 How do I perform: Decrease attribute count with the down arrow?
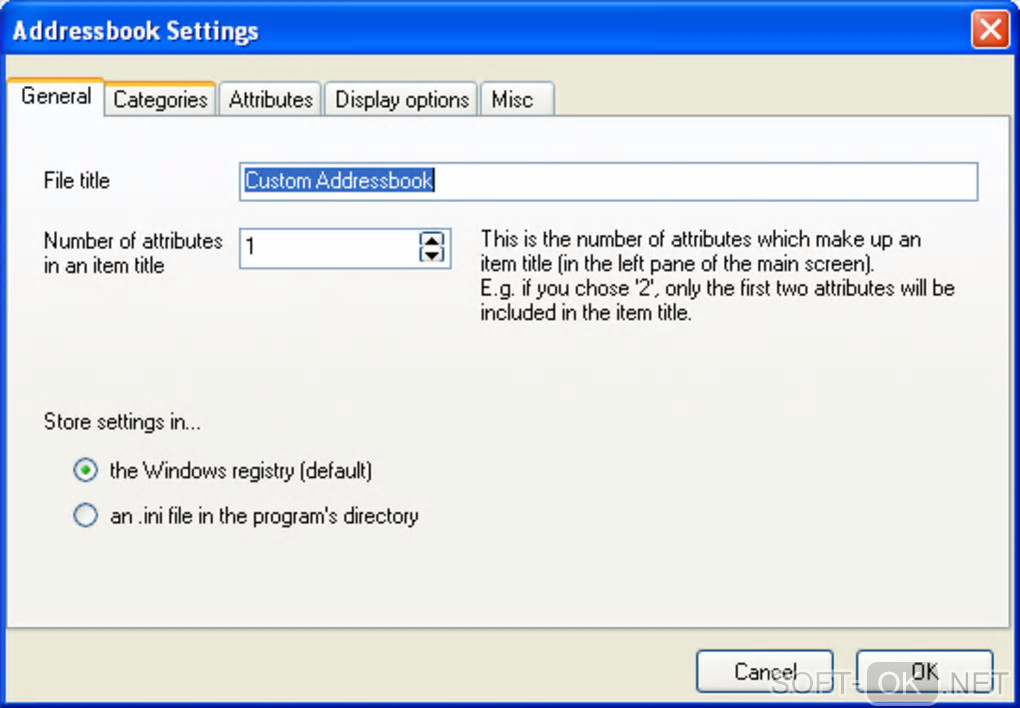pos(431,255)
